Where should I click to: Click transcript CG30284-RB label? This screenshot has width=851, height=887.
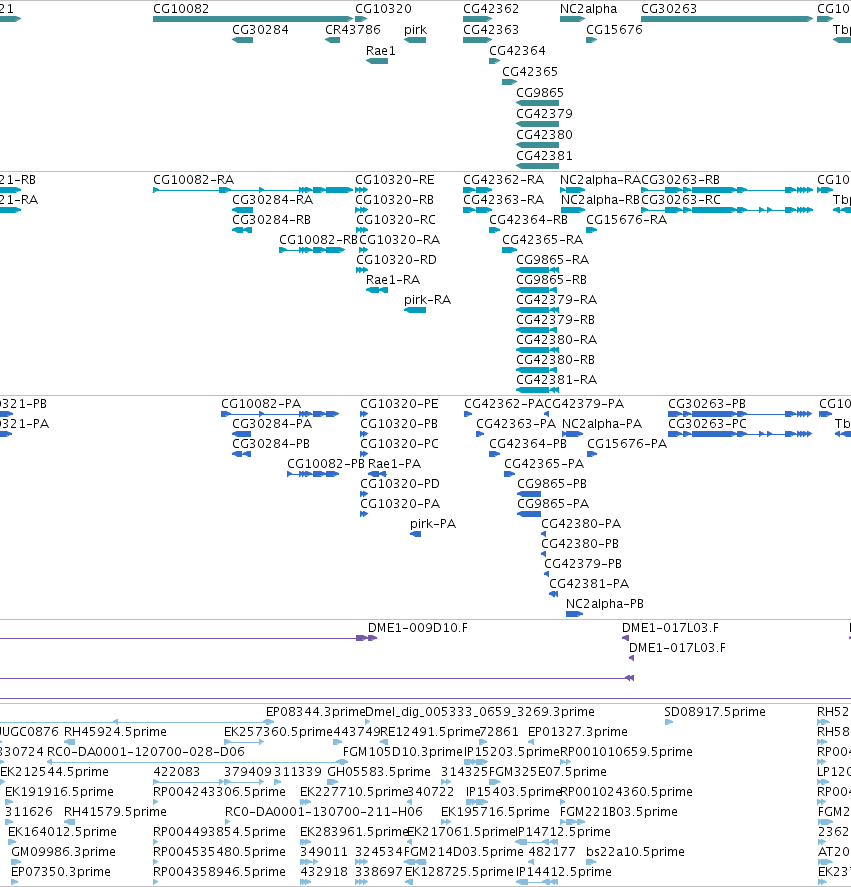tap(272, 219)
